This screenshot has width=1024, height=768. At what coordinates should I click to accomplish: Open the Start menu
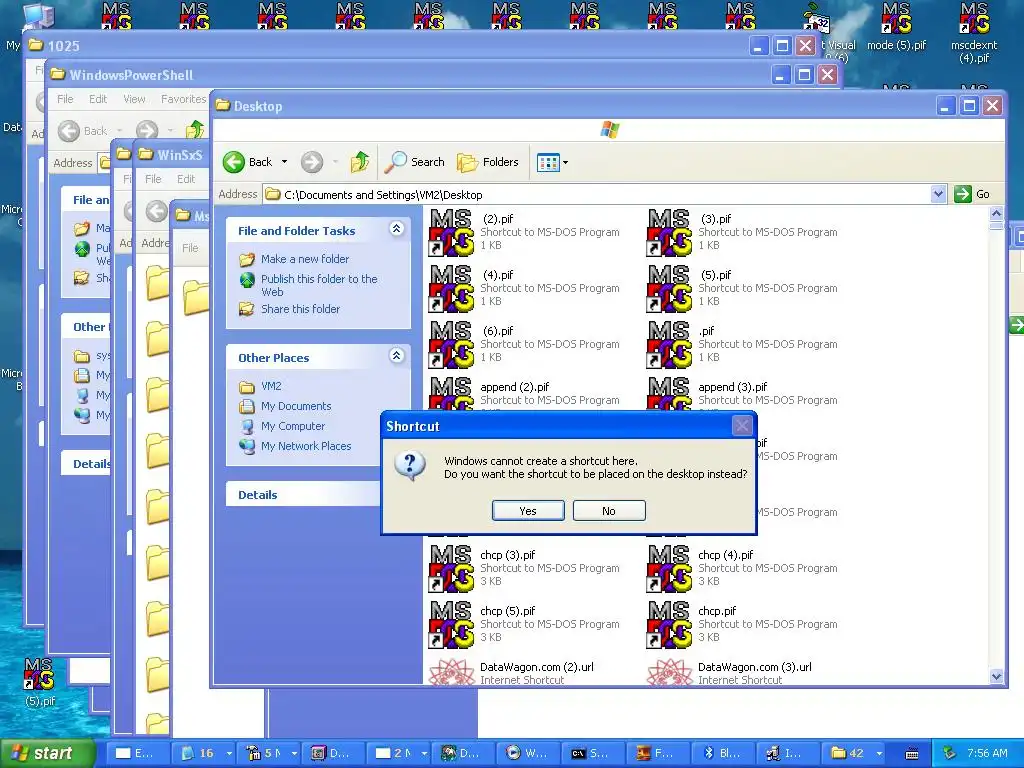[x=46, y=754]
